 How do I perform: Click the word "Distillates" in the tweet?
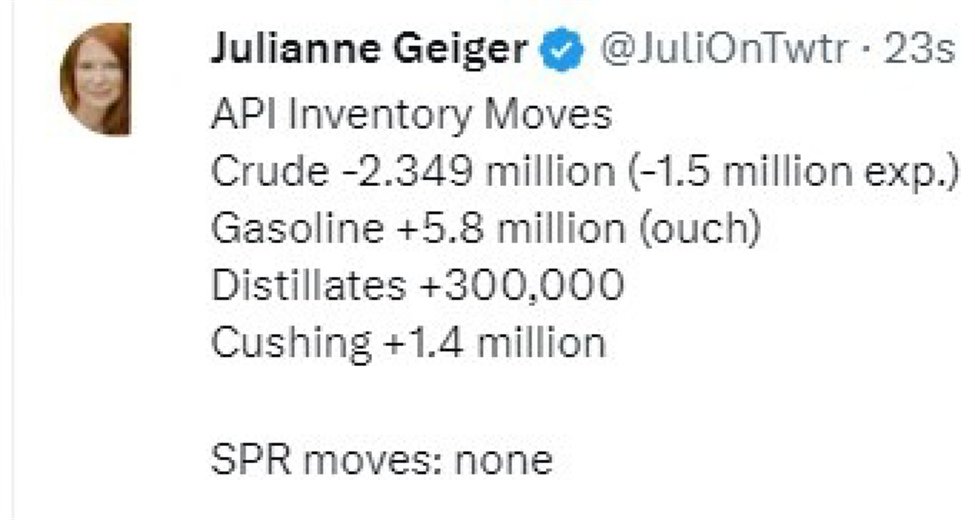306,287
